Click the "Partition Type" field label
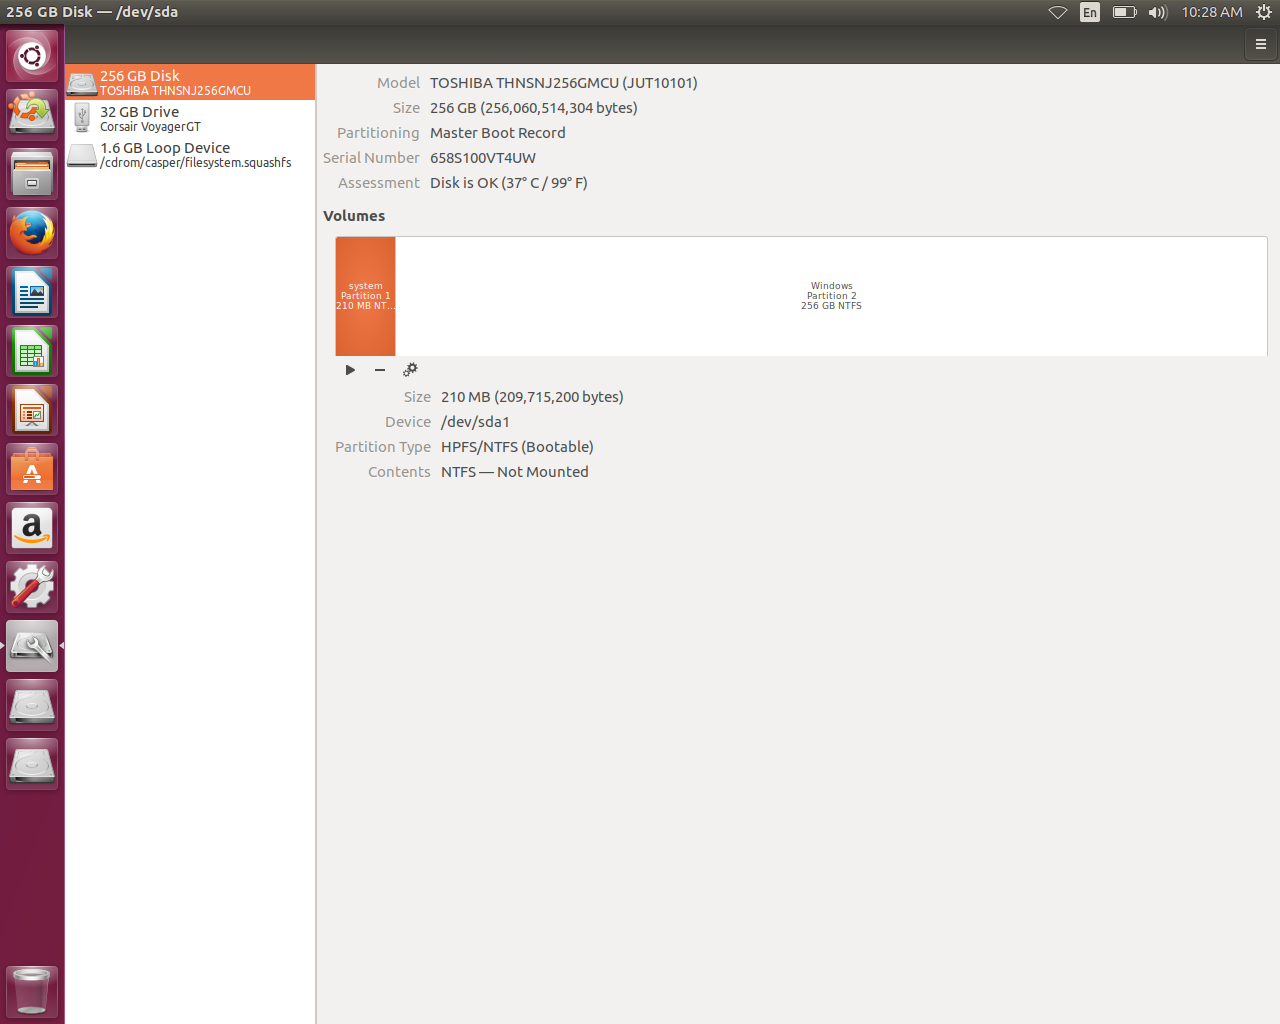Image resolution: width=1280 pixels, height=1024 pixels. [x=383, y=447]
